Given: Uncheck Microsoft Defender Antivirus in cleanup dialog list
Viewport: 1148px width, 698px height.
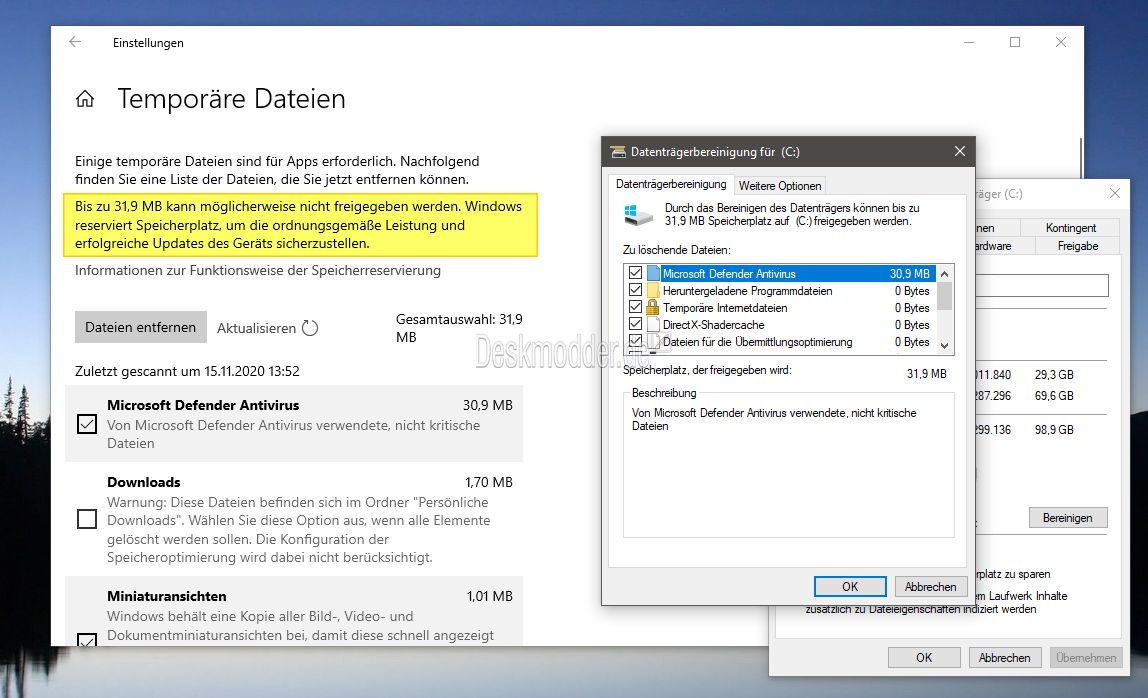Looking at the screenshot, I should (x=636, y=273).
